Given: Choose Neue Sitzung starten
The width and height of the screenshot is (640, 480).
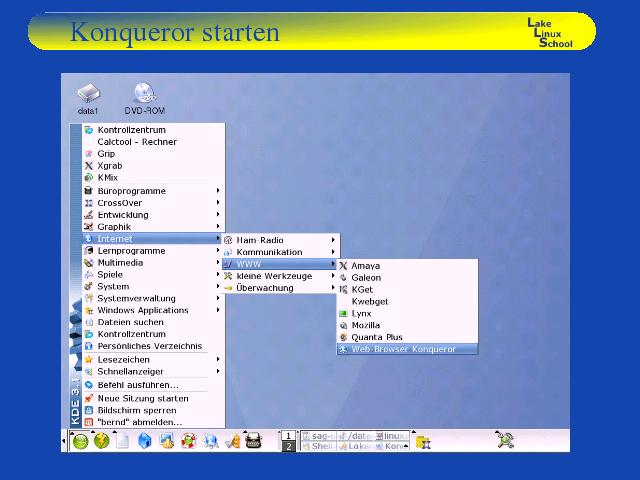Looking at the screenshot, I should pos(153,398).
